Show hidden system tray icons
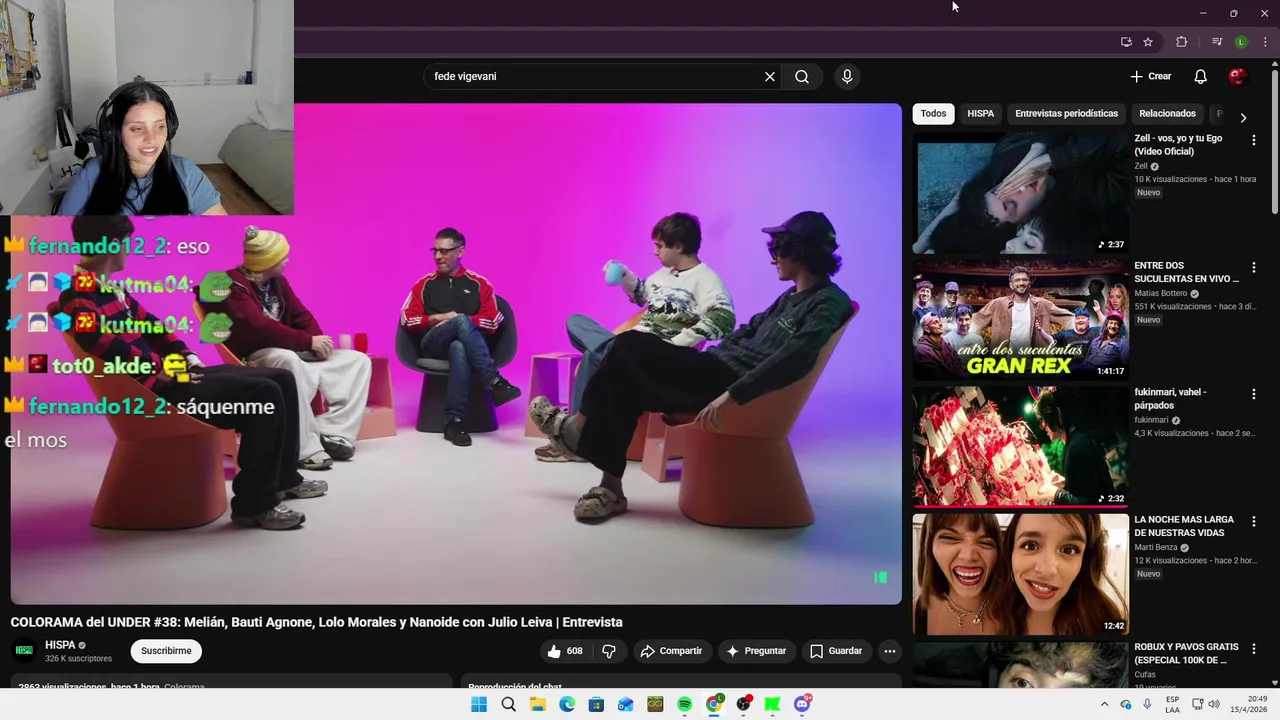 [x=1104, y=704]
